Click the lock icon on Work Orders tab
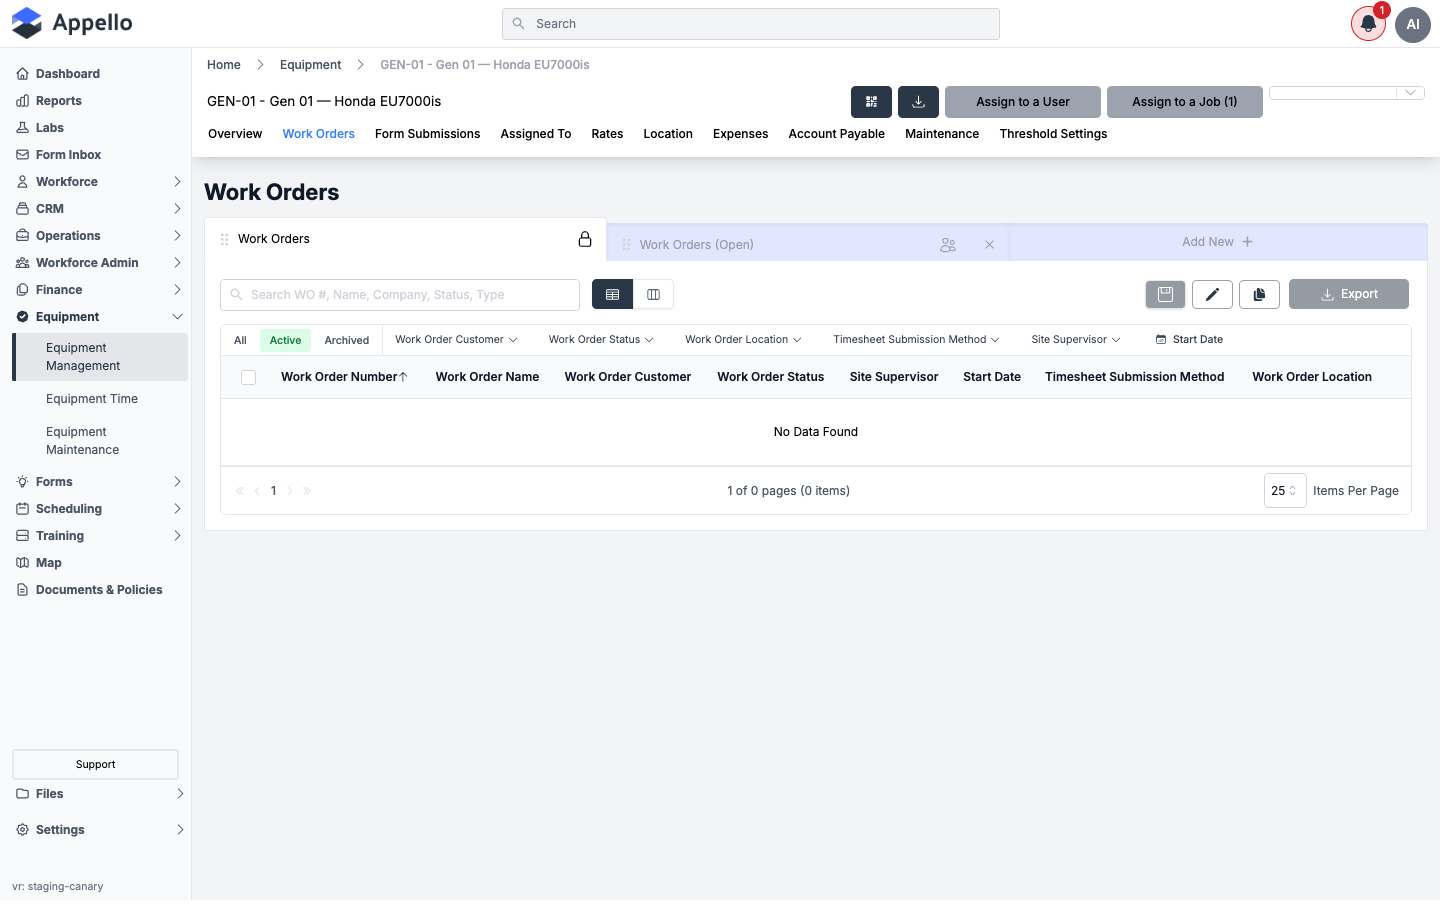Image resolution: width=1440 pixels, height=918 pixels. [x=585, y=239]
